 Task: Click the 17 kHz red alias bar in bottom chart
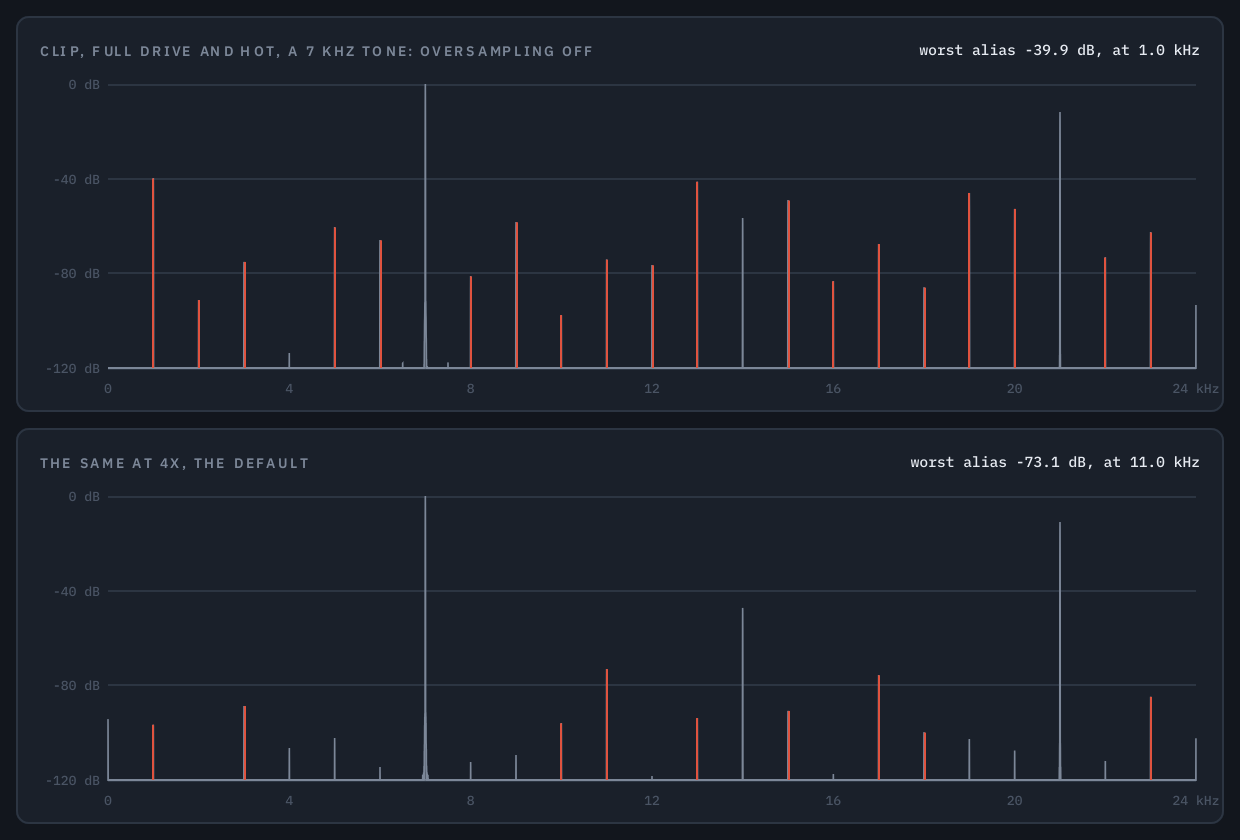click(x=879, y=728)
